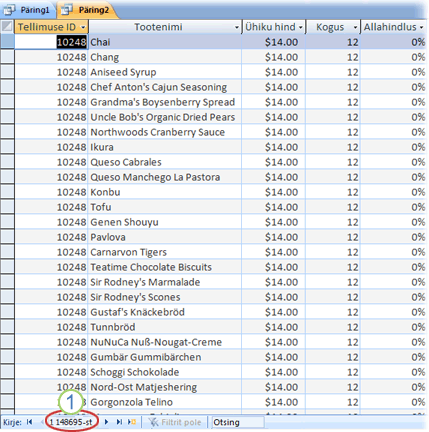Screen dimensions: 429x432
Task: Click the Filtrit pole filter indicator
Action: 175,422
